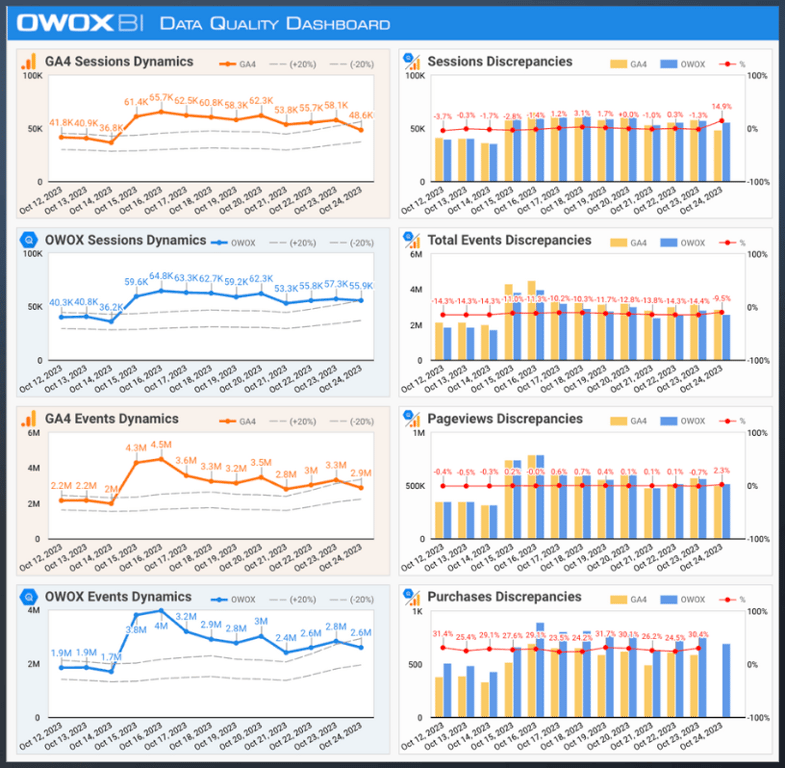This screenshot has height=768, width=785.
Task: Click the 3.1% label in Sessions Discrepancies
Action: coord(582,113)
